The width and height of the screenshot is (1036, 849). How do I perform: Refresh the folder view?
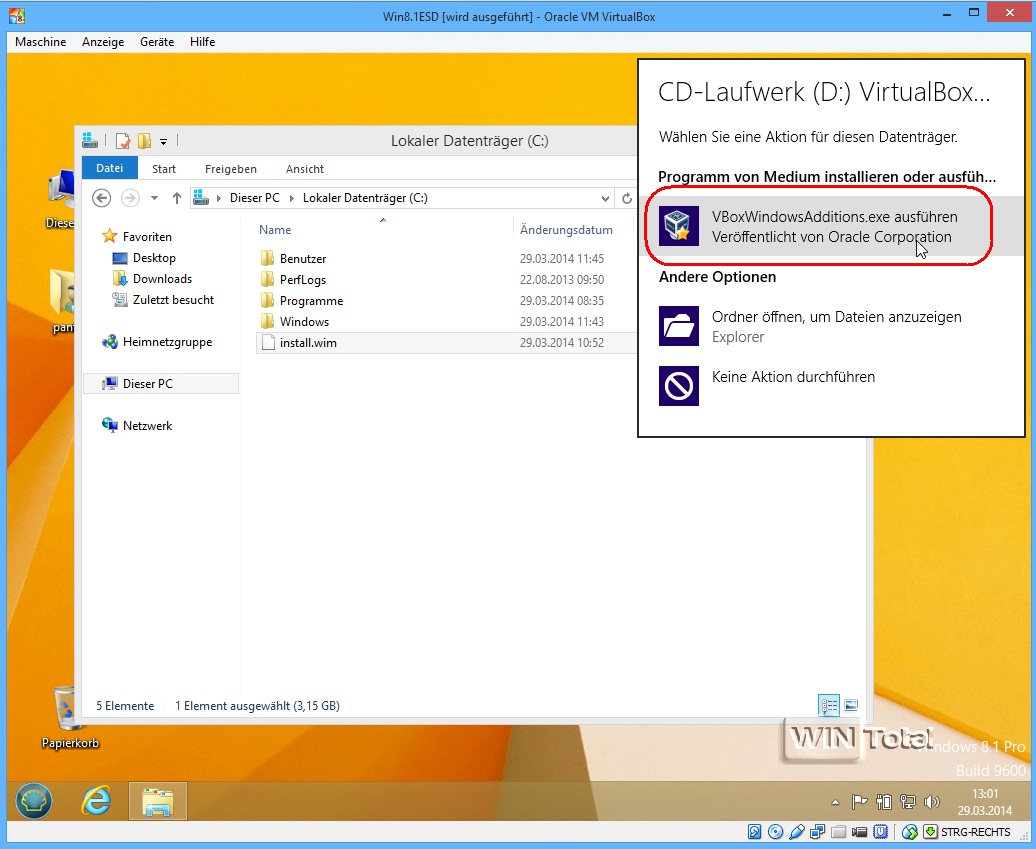[x=627, y=198]
